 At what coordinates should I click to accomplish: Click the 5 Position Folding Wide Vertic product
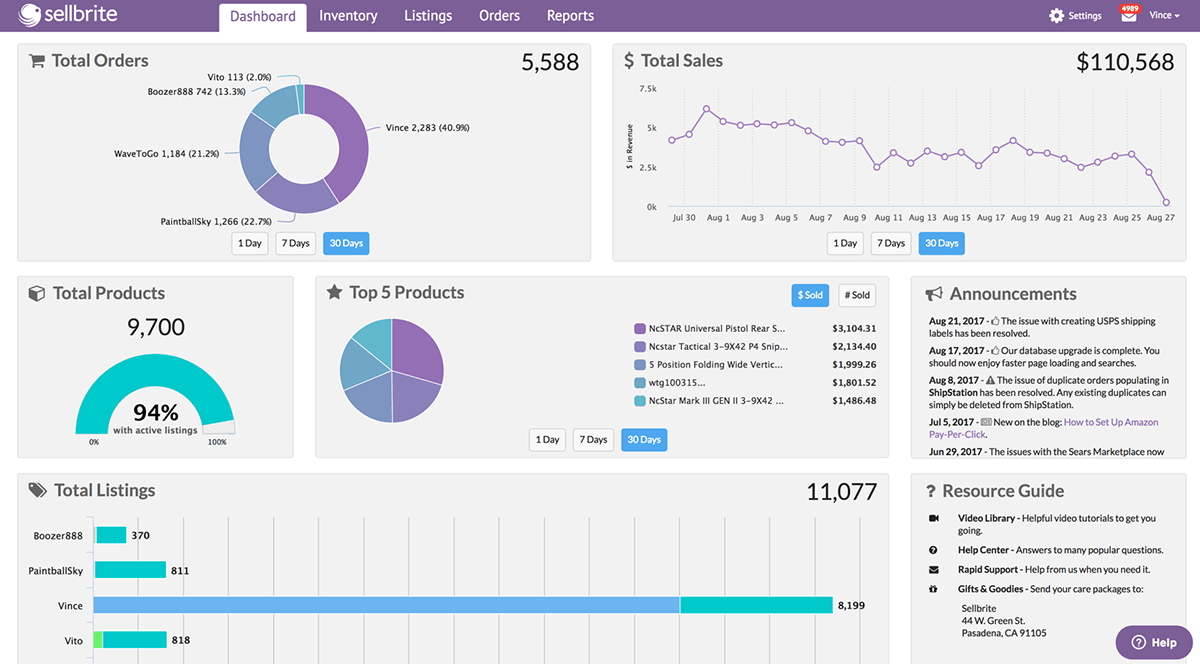pos(716,364)
